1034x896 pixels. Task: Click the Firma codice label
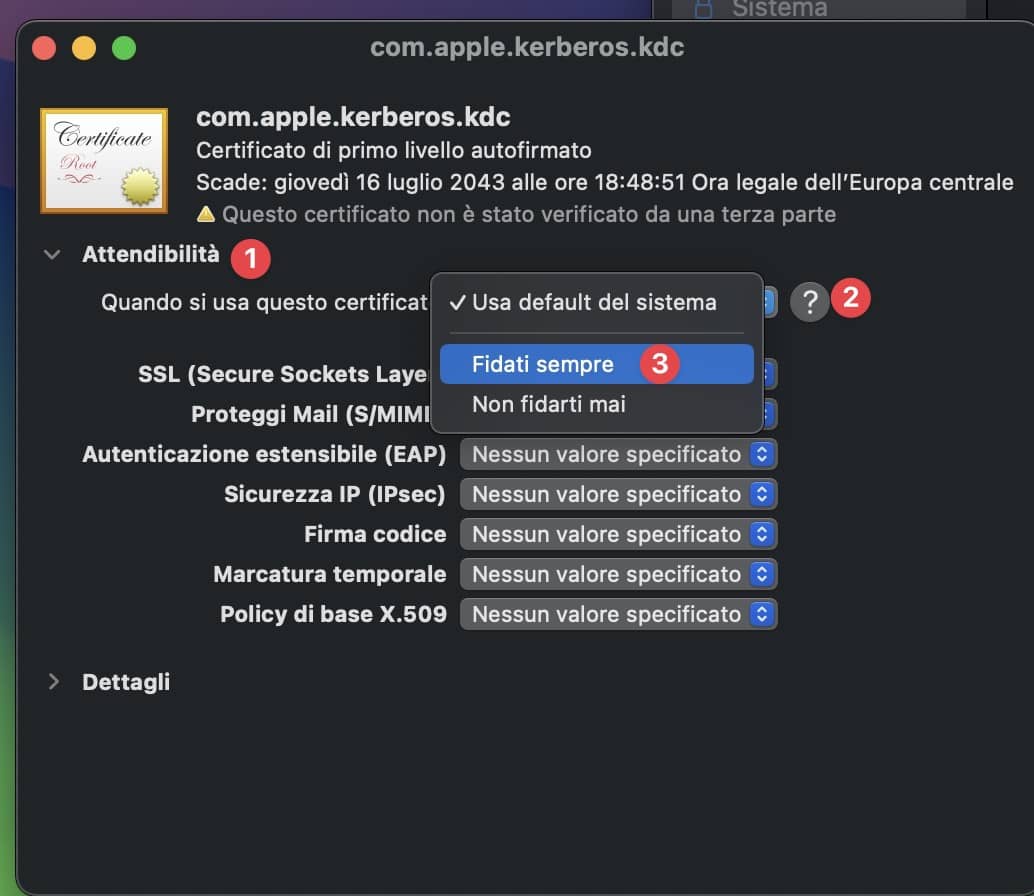(375, 535)
